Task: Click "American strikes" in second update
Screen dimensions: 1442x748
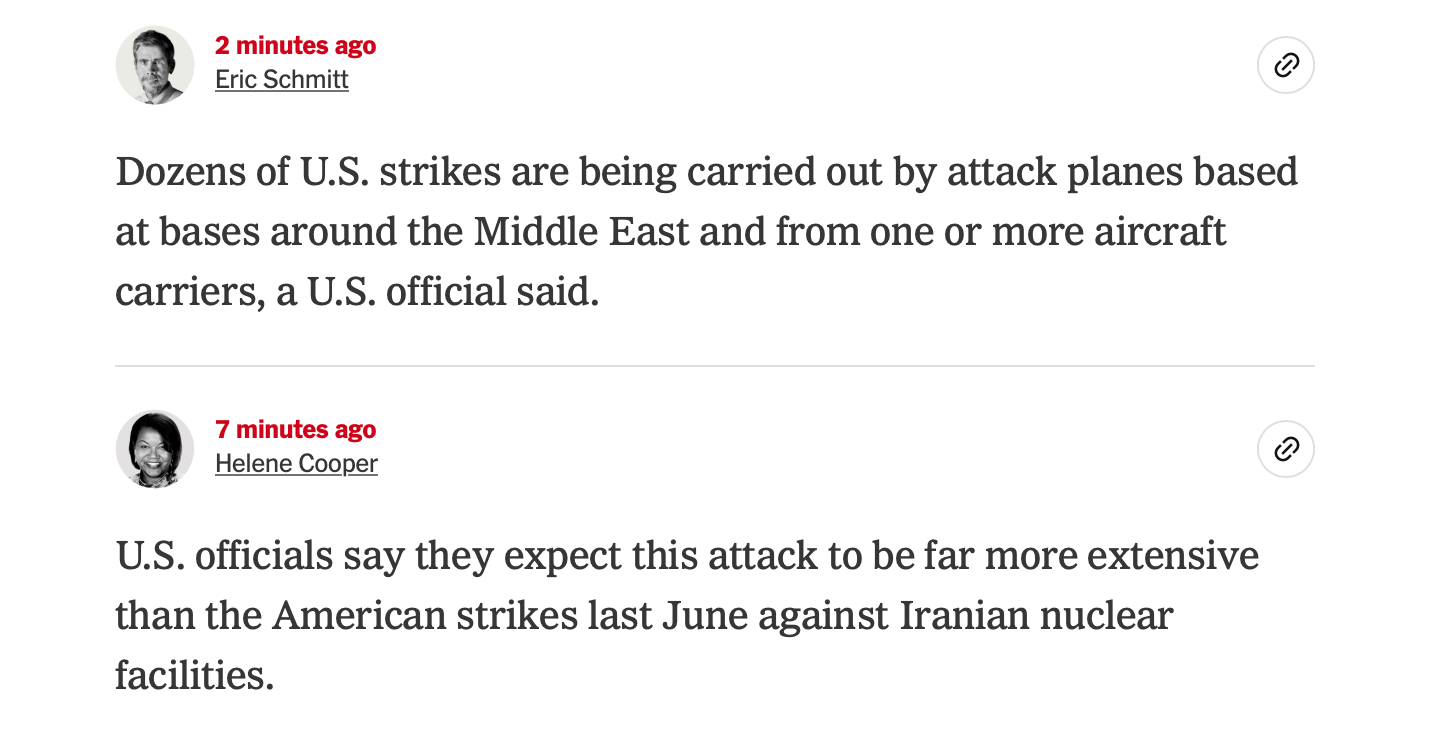Action: [x=424, y=615]
